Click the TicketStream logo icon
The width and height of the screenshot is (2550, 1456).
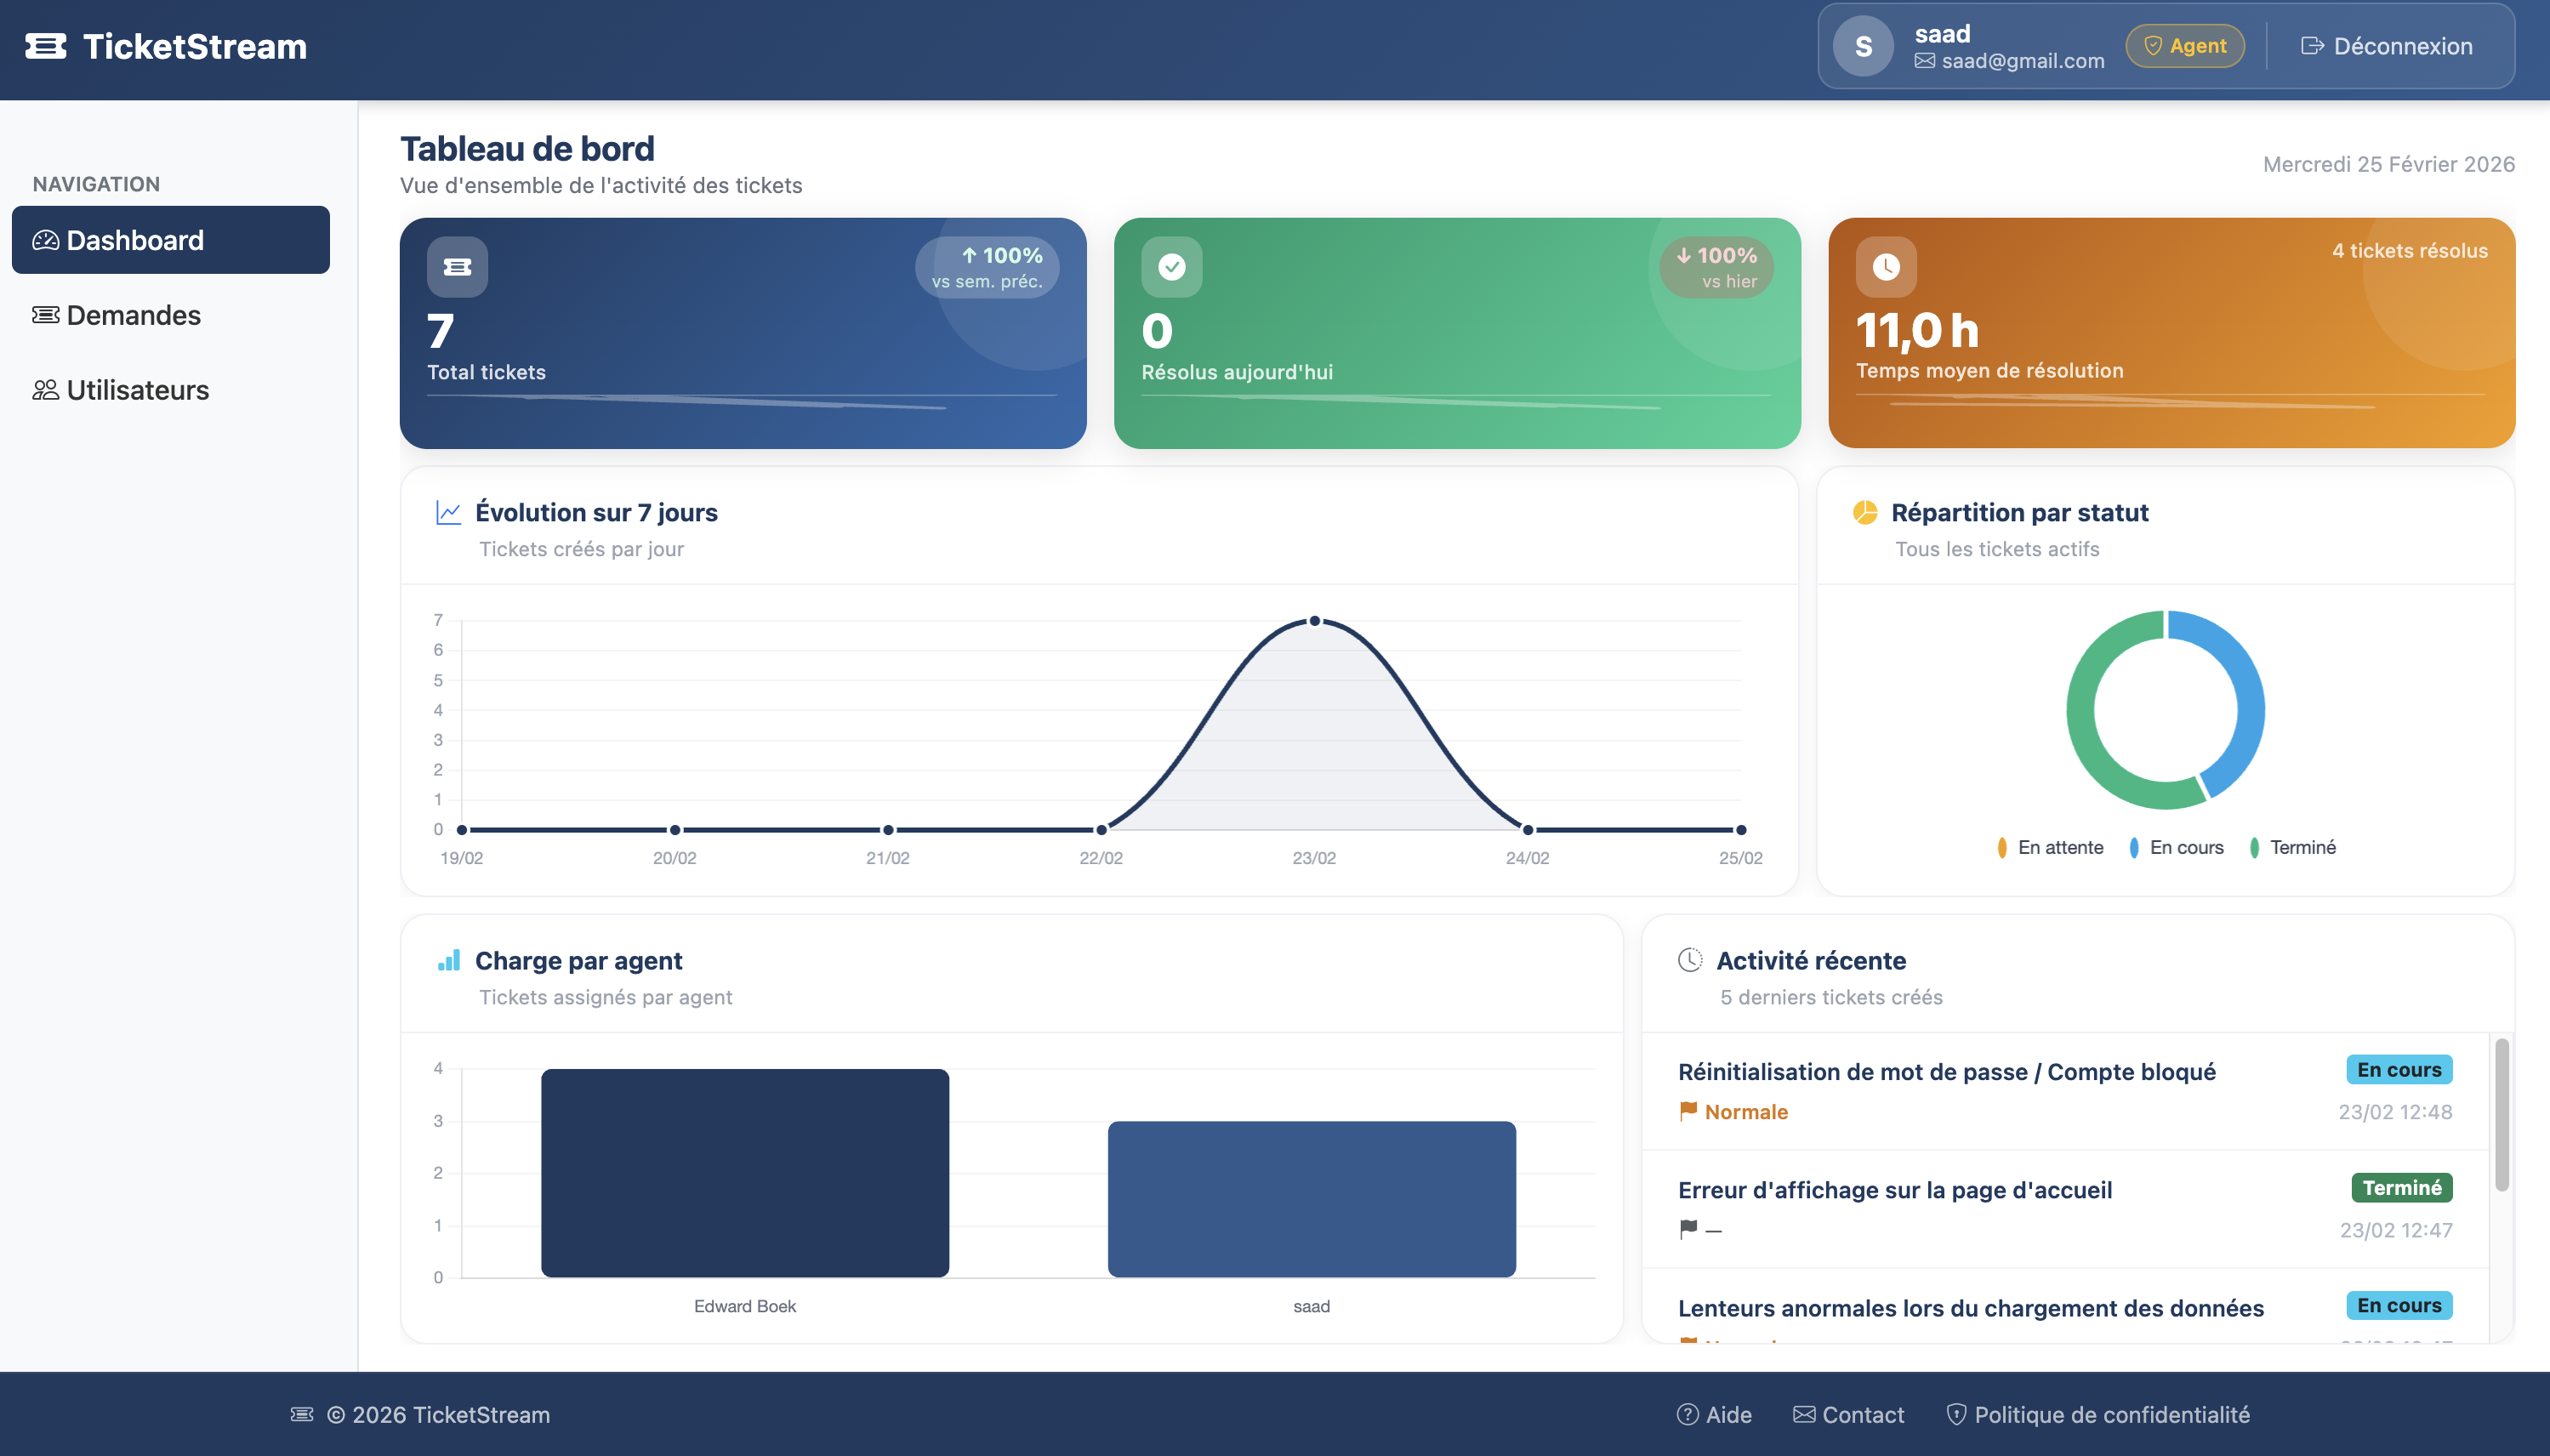point(47,45)
